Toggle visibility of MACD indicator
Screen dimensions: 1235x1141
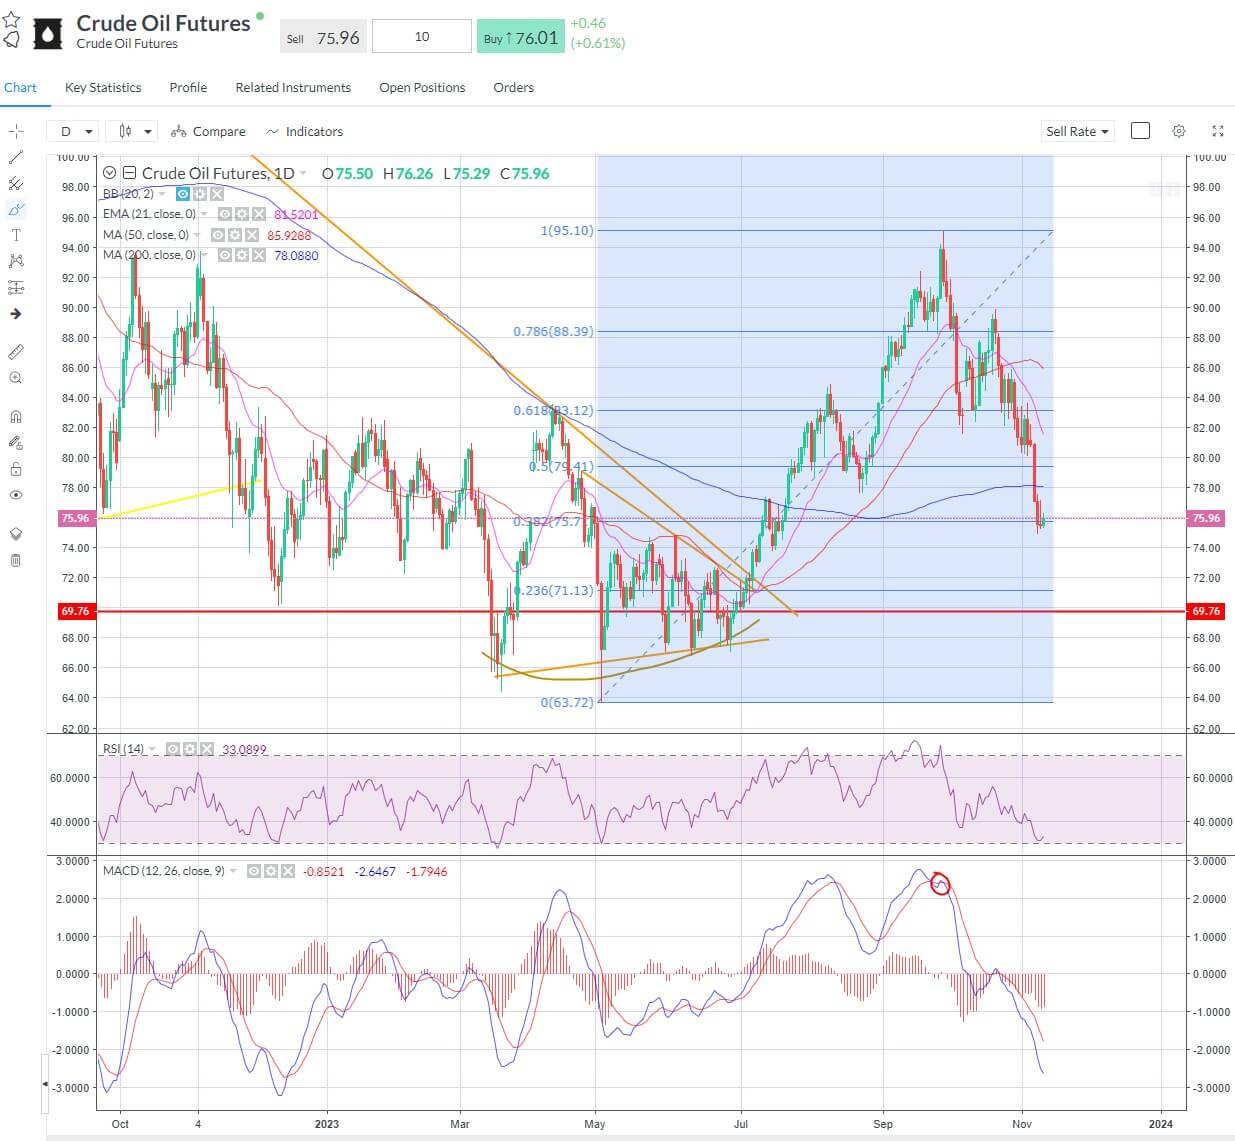[x=253, y=871]
